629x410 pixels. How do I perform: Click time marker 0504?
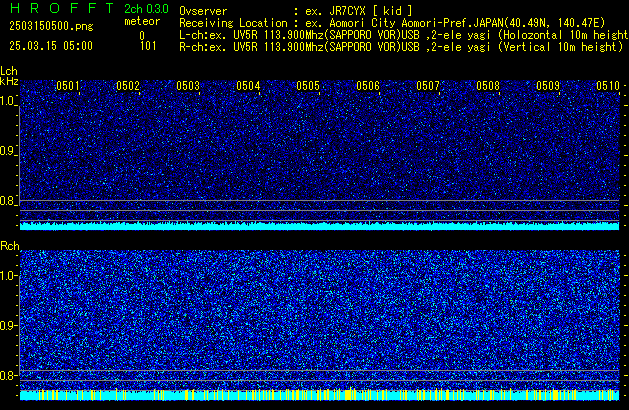click(248, 86)
